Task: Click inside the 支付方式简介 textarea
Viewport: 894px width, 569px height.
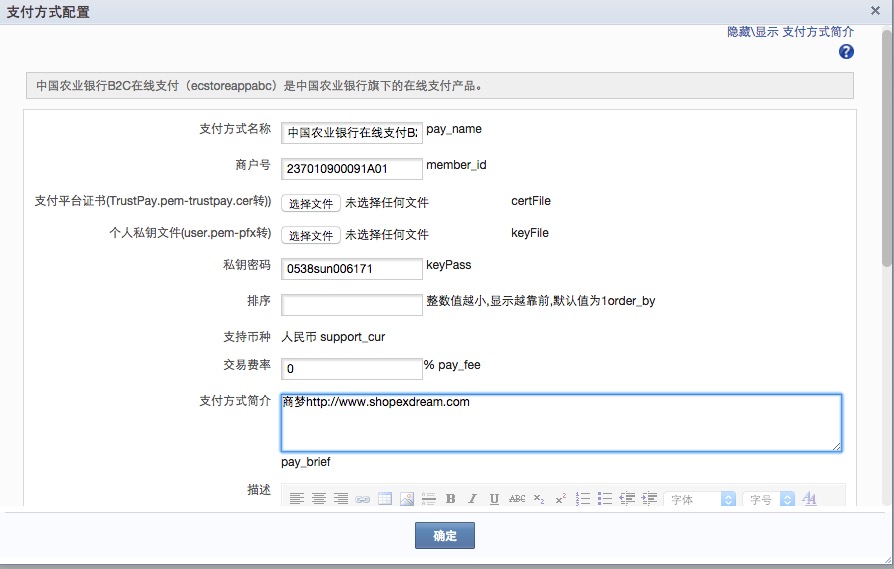Action: 561,422
